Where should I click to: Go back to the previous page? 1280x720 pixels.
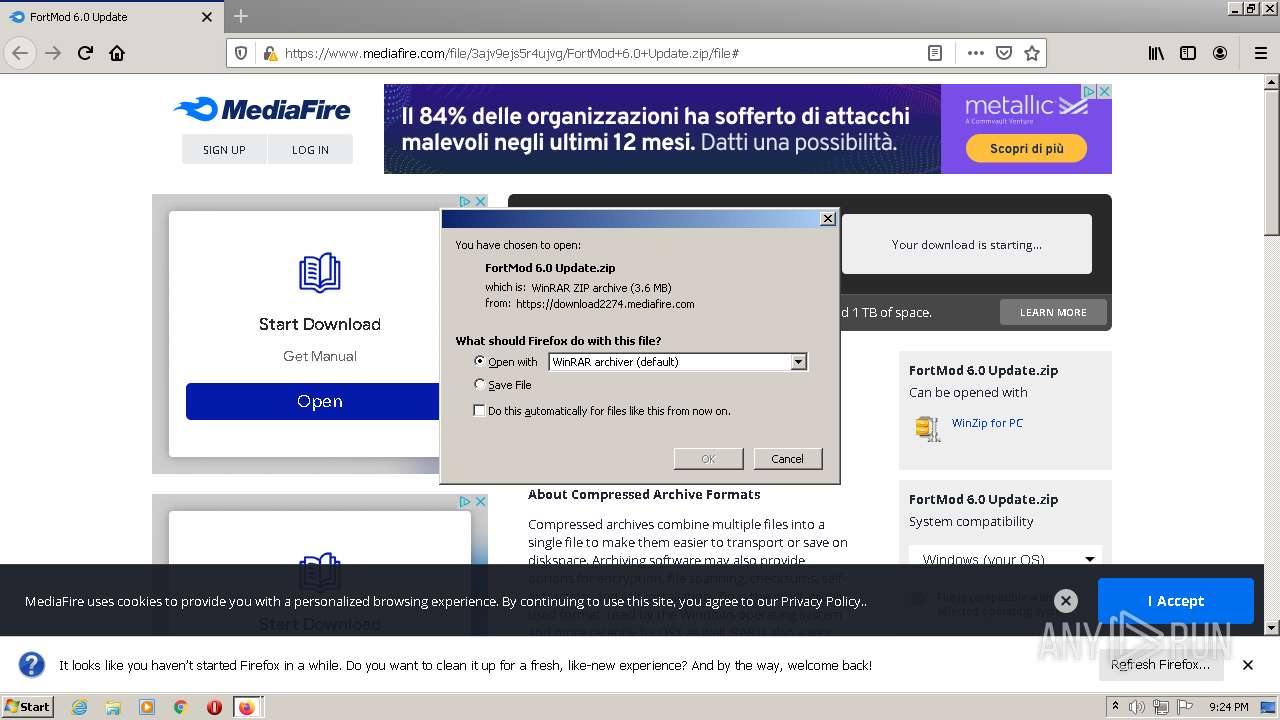tap(20, 53)
